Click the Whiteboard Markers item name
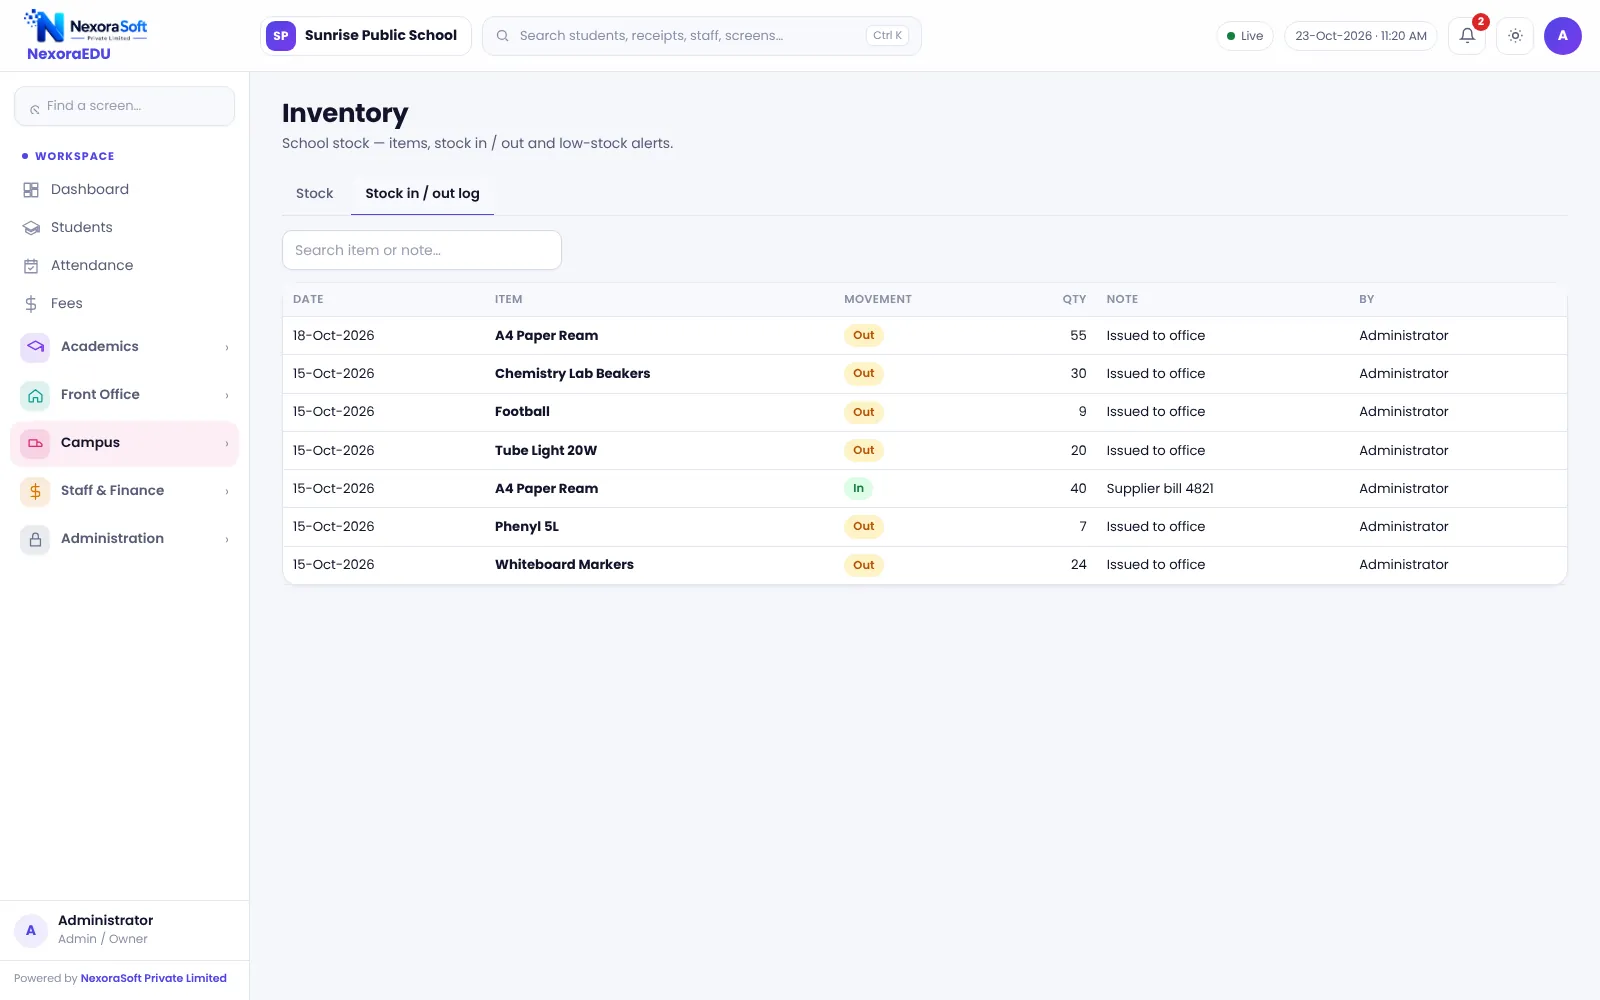 tap(564, 565)
